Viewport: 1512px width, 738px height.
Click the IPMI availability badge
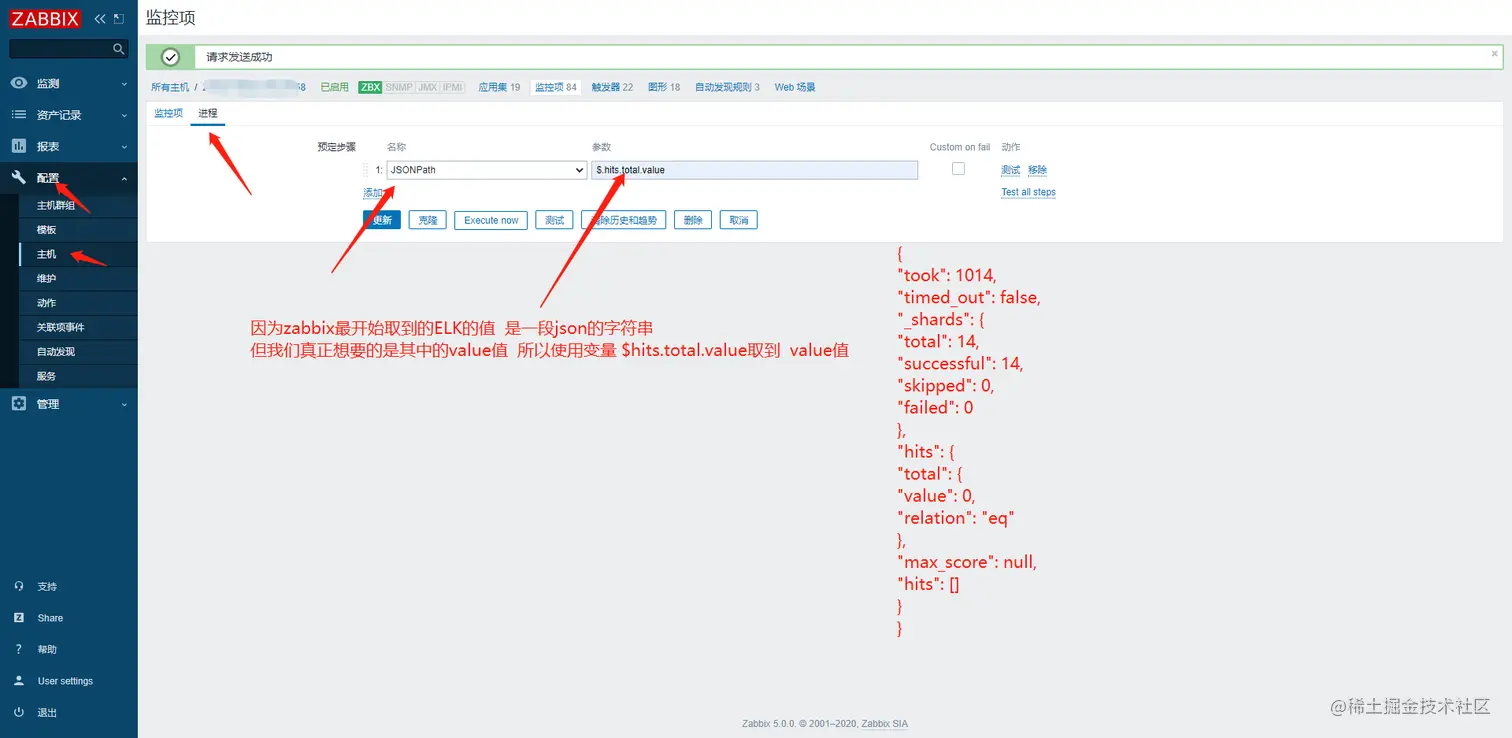(x=453, y=87)
